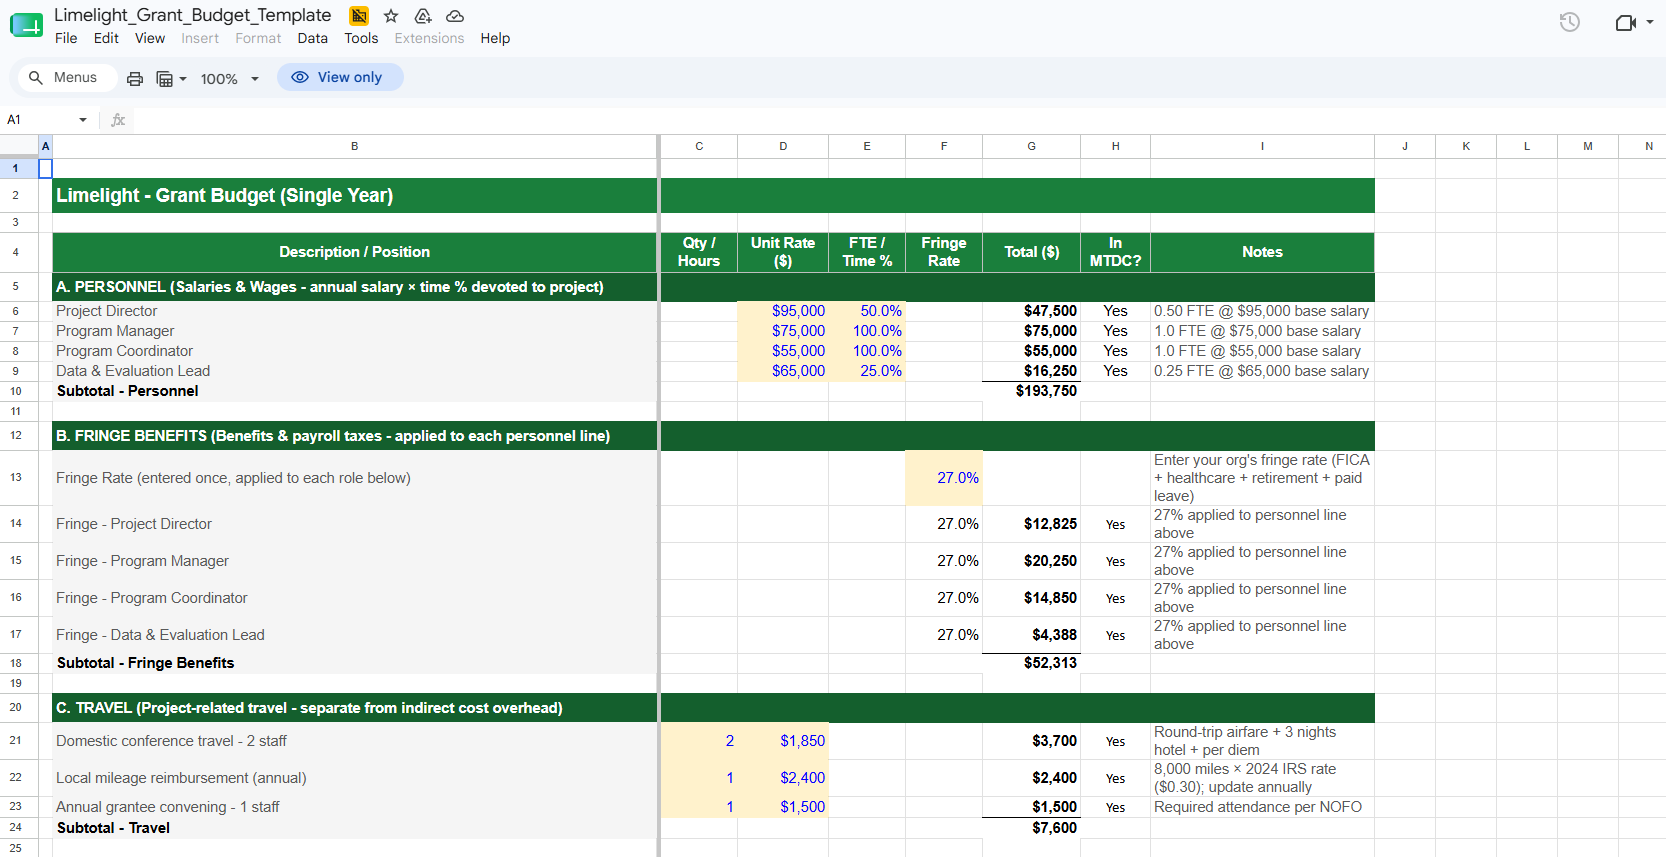Select 'Data & Evaluation Lead' cell
1666x857 pixels.
(354, 371)
